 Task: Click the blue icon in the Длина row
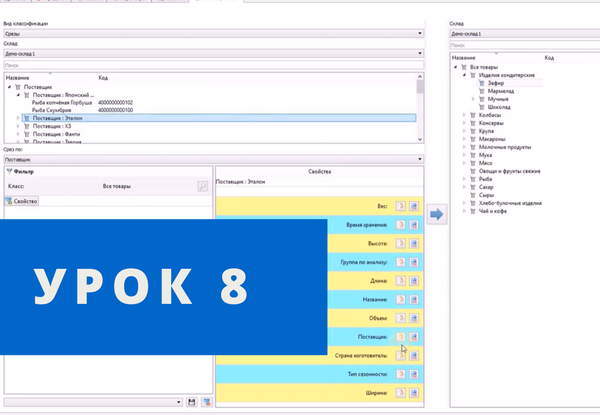[414, 281]
